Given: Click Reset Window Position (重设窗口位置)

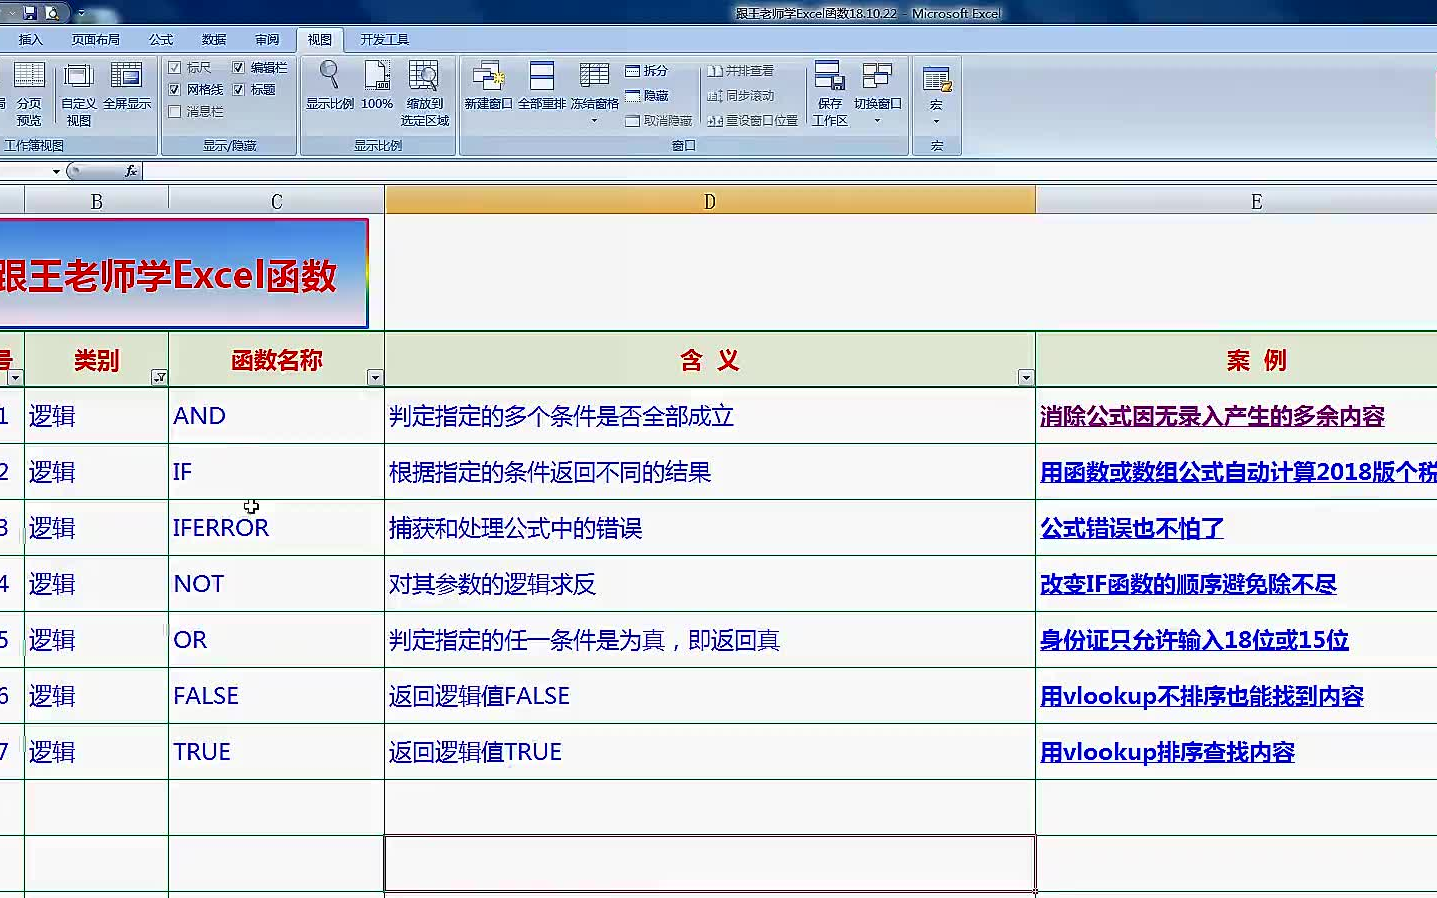Looking at the screenshot, I should coord(752,121).
